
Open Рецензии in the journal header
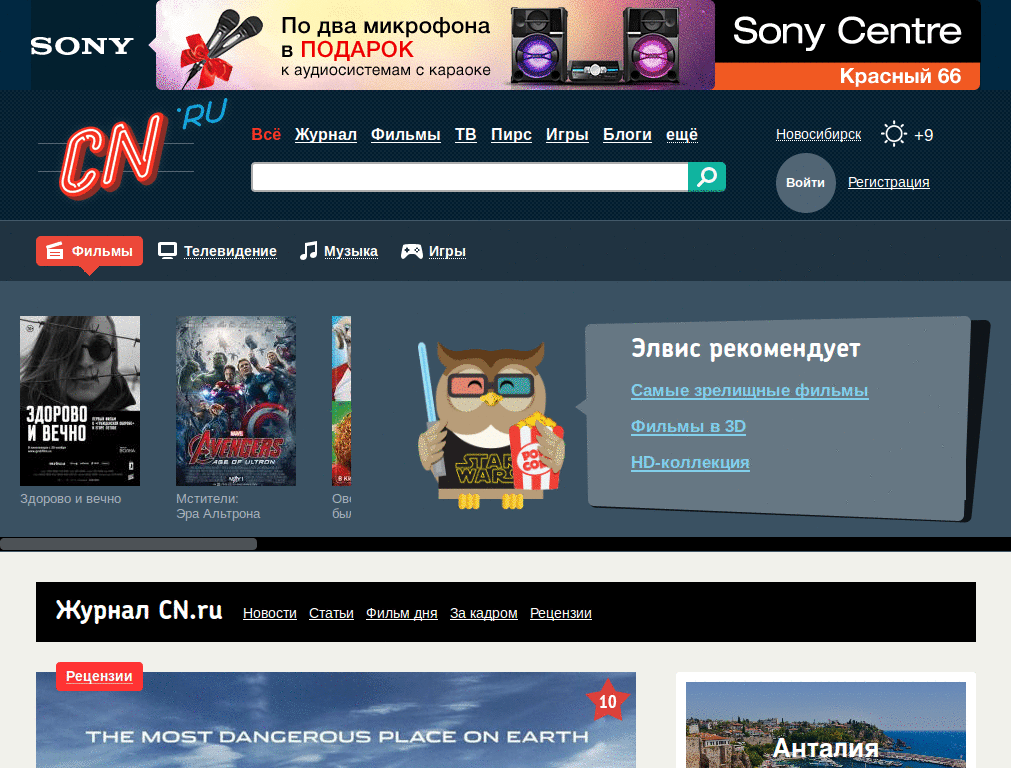point(561,613)
